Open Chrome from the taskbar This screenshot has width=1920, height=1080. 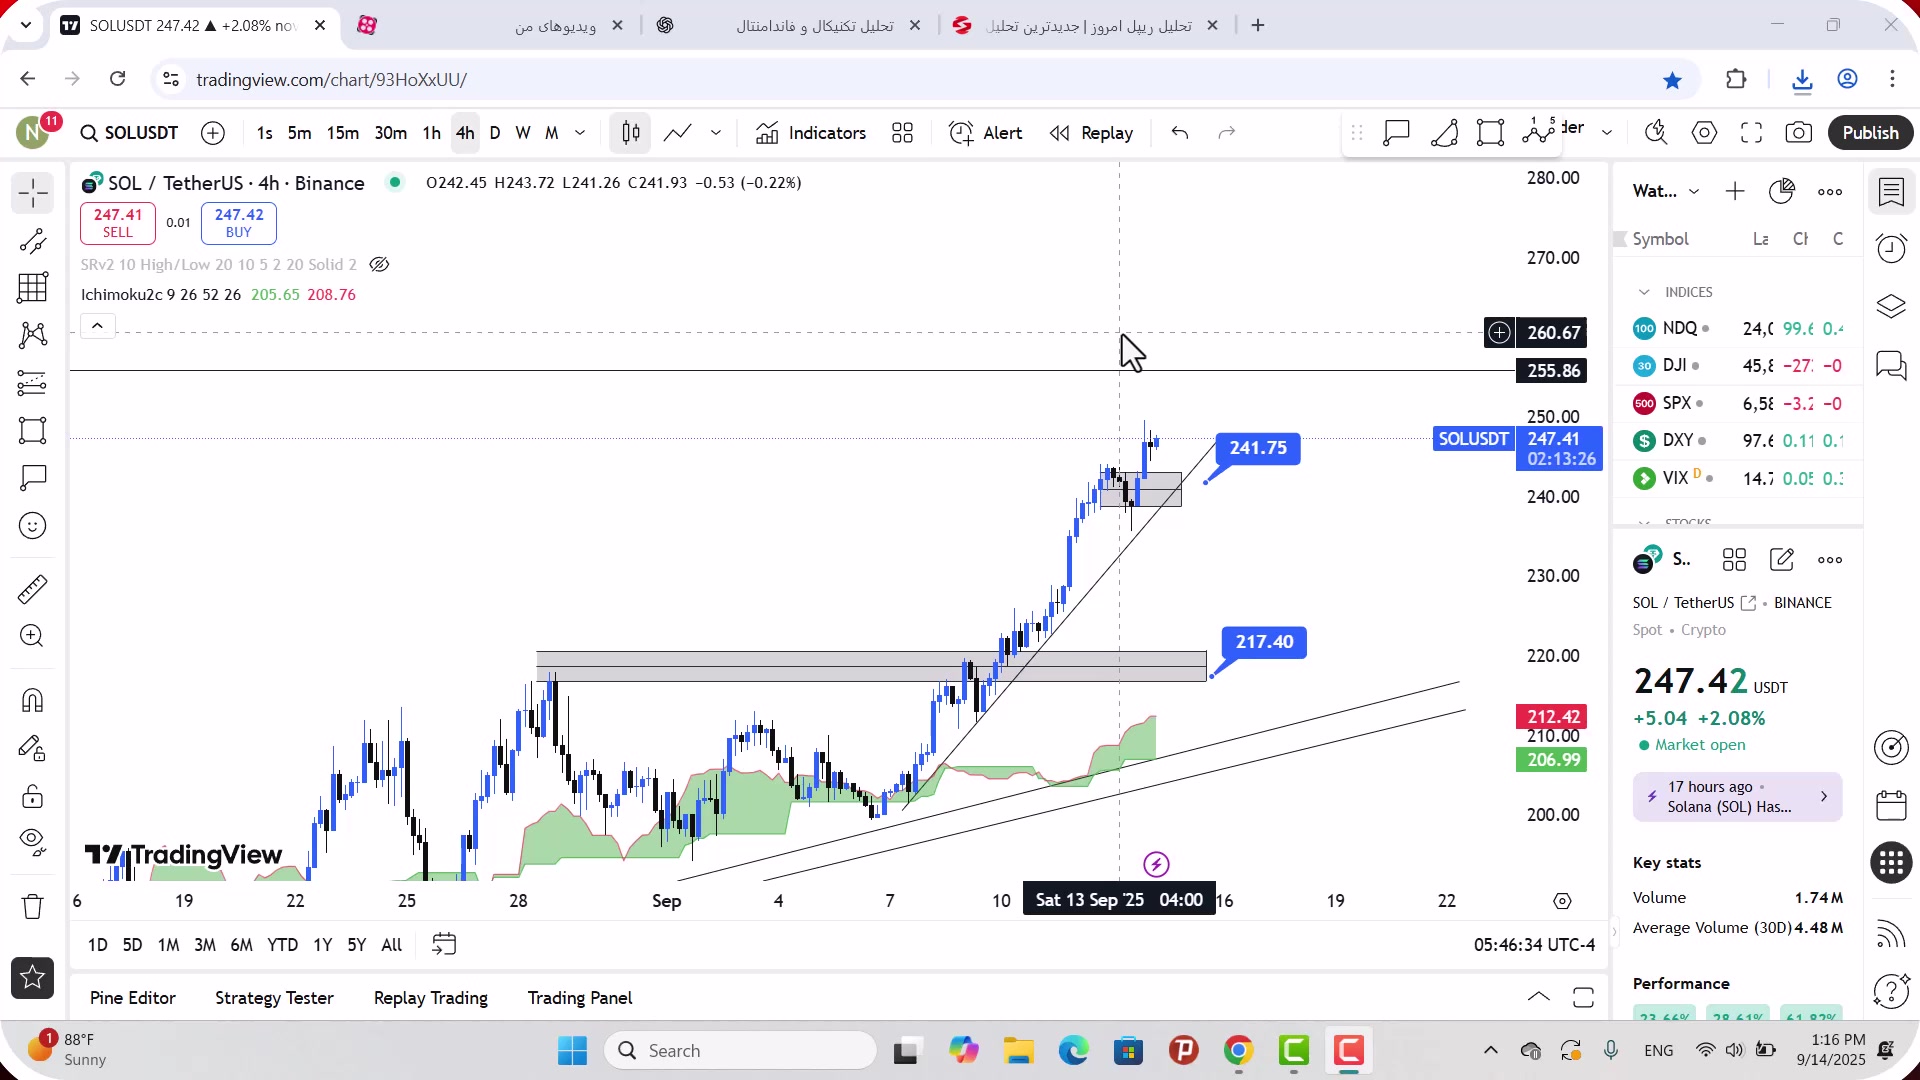1238,1051
